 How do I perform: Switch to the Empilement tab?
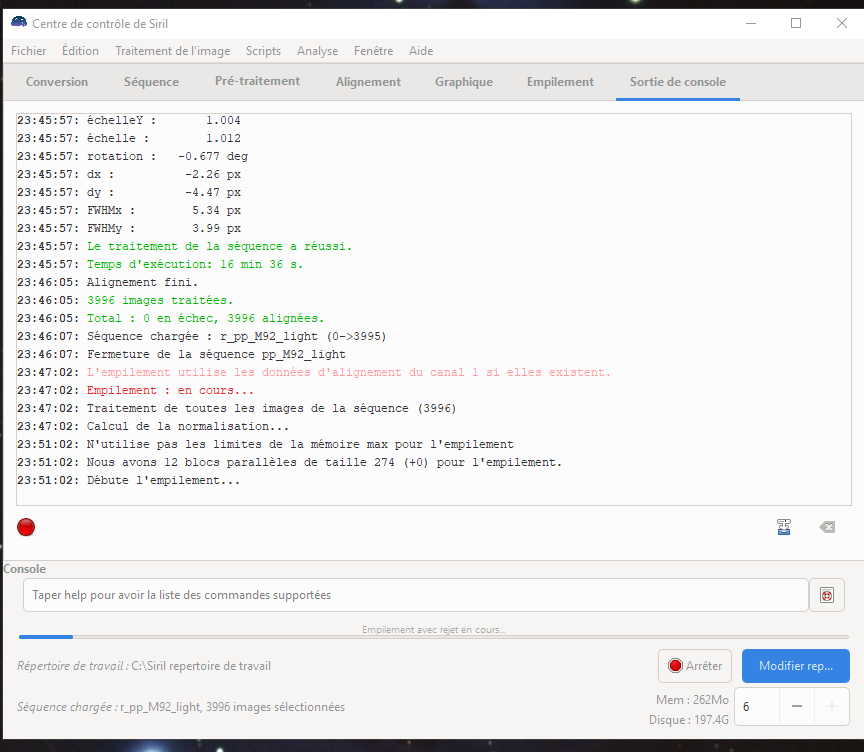560,82
